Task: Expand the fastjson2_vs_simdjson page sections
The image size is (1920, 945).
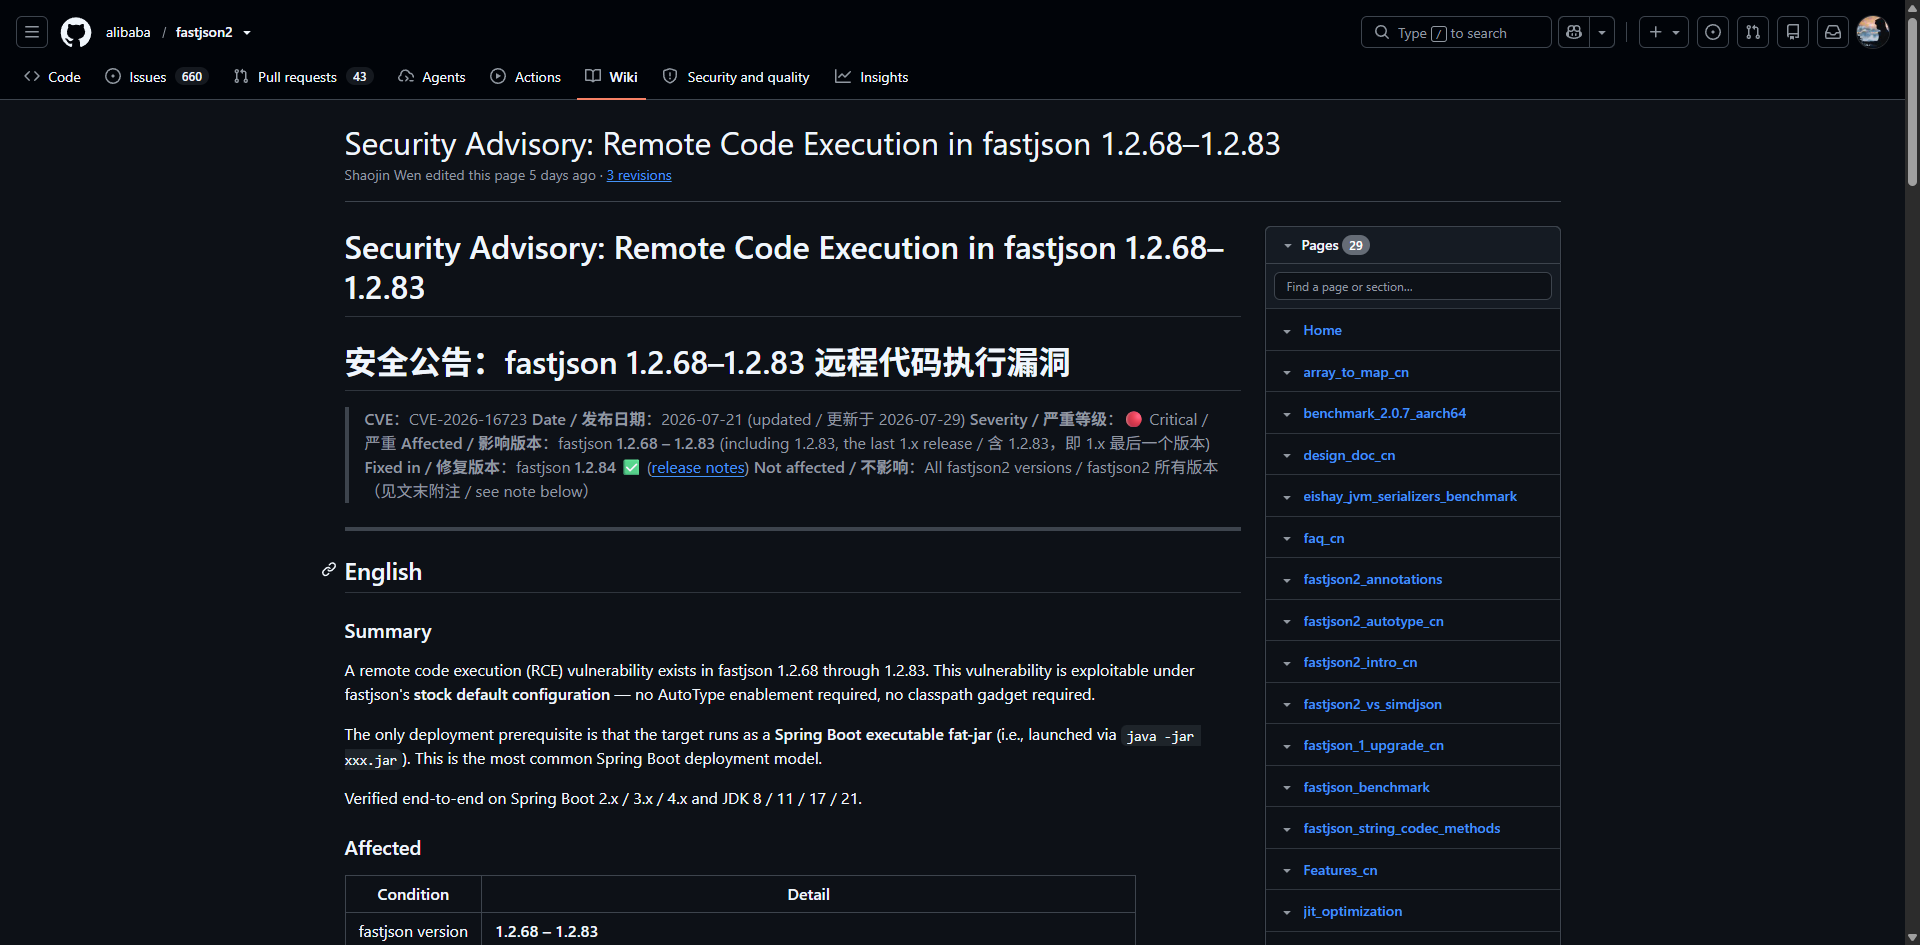Action: coord(1287,705)
